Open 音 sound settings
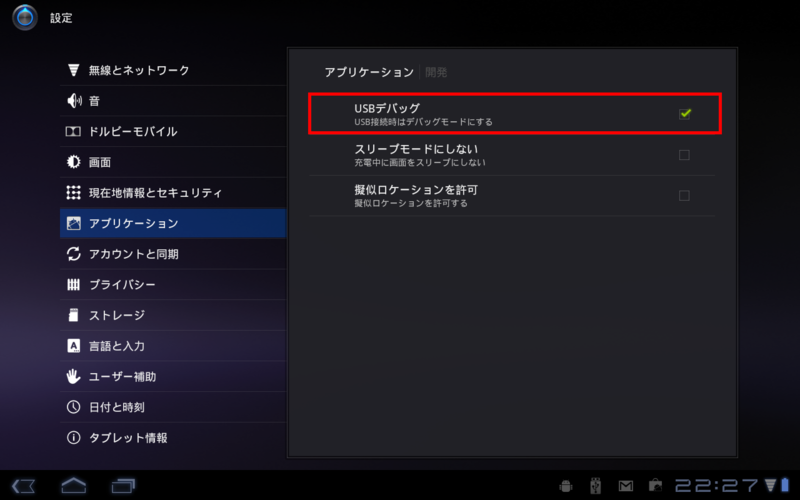This screenshot has width=800, height=500. 173,101
